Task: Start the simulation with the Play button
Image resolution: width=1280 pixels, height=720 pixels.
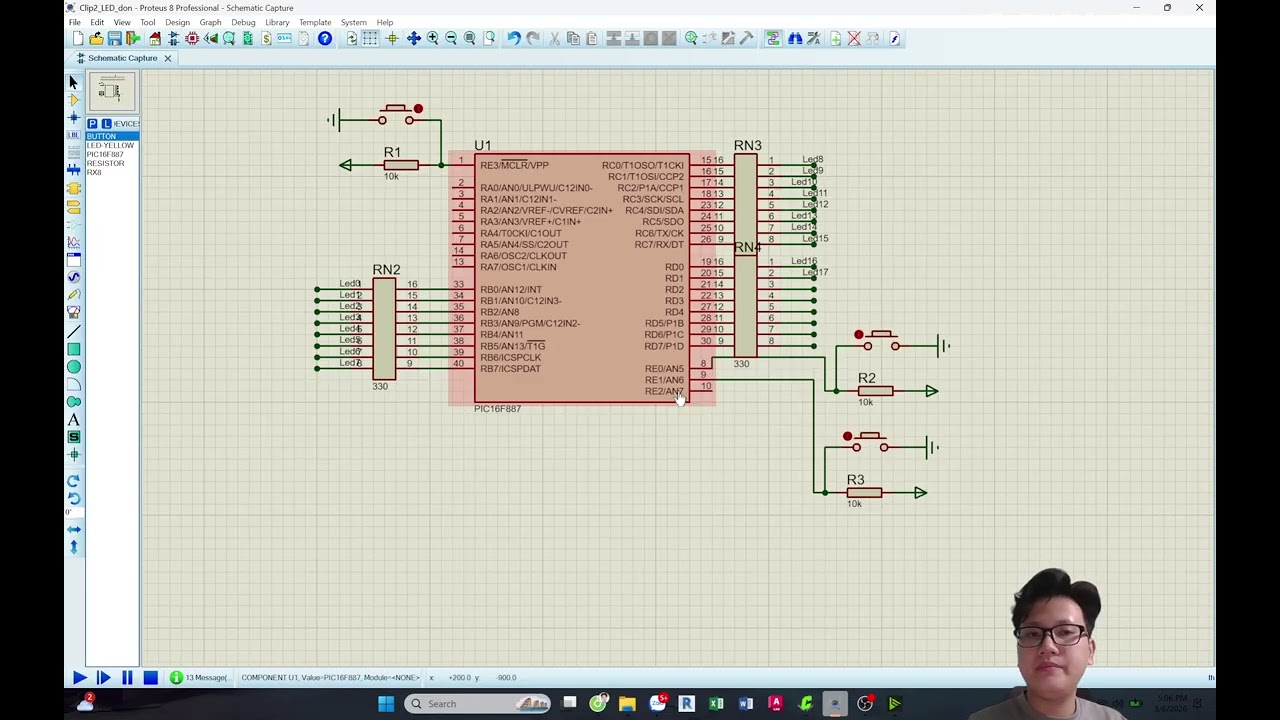Action: click(79, 678)
